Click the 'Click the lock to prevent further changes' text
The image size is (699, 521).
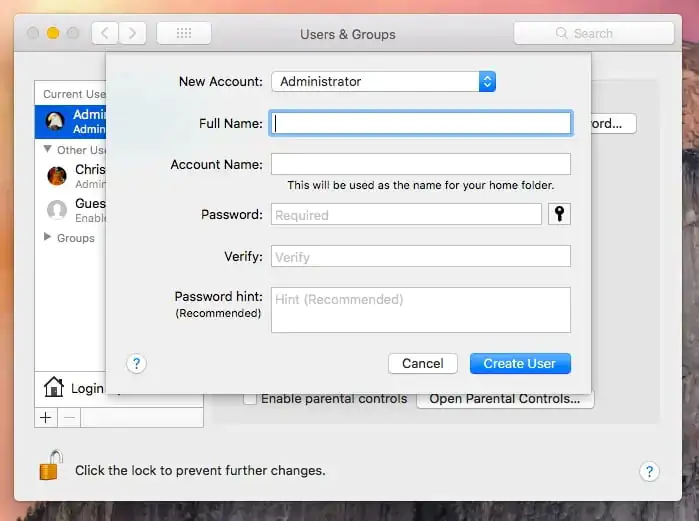pyautogui.click(x=200, y=471)
